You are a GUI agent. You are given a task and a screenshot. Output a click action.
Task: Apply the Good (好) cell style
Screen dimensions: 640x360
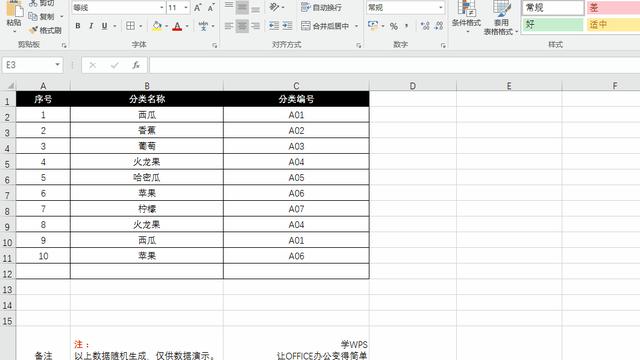[x=553, y=25]
